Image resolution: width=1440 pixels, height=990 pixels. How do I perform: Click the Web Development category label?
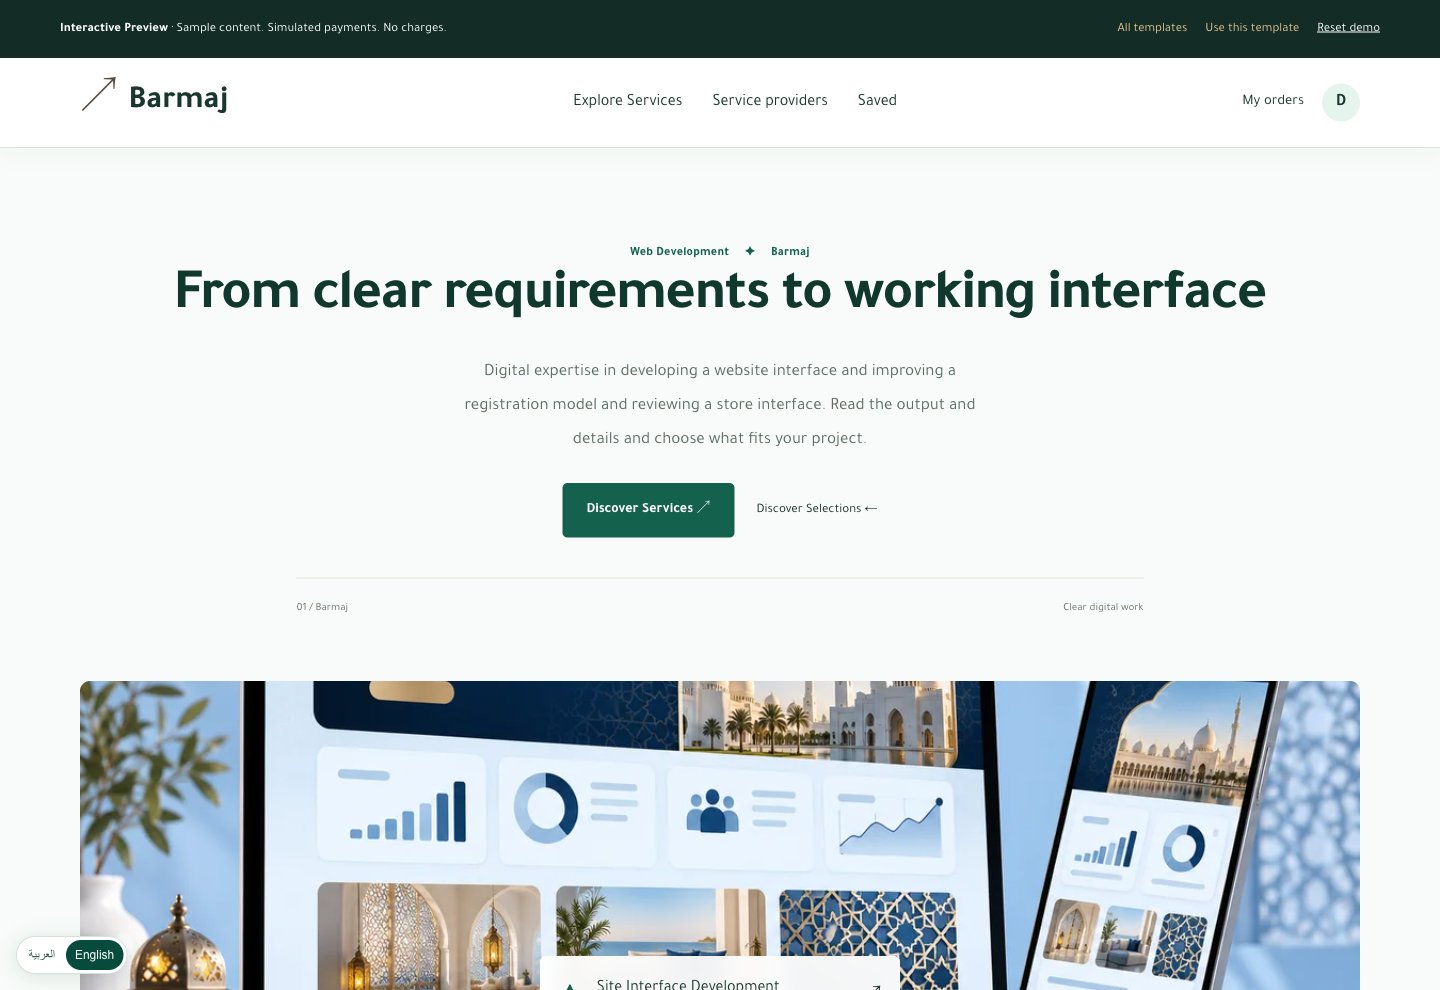coord(679,251)
